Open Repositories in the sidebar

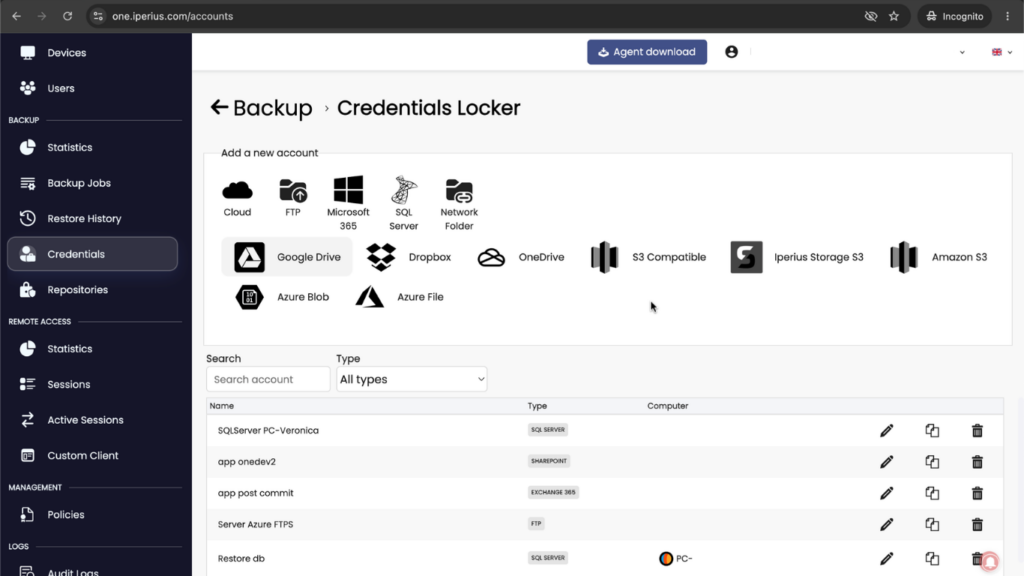pos(78,290)
